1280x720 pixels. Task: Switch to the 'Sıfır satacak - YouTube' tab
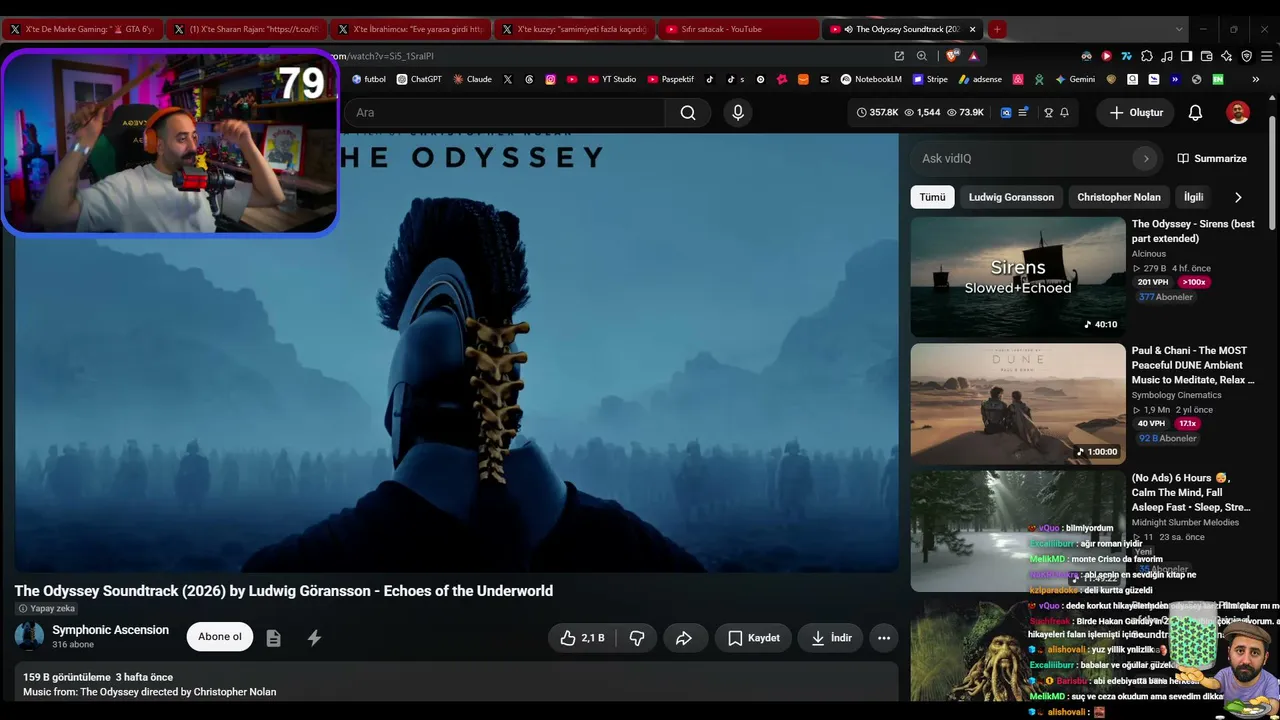738,29
